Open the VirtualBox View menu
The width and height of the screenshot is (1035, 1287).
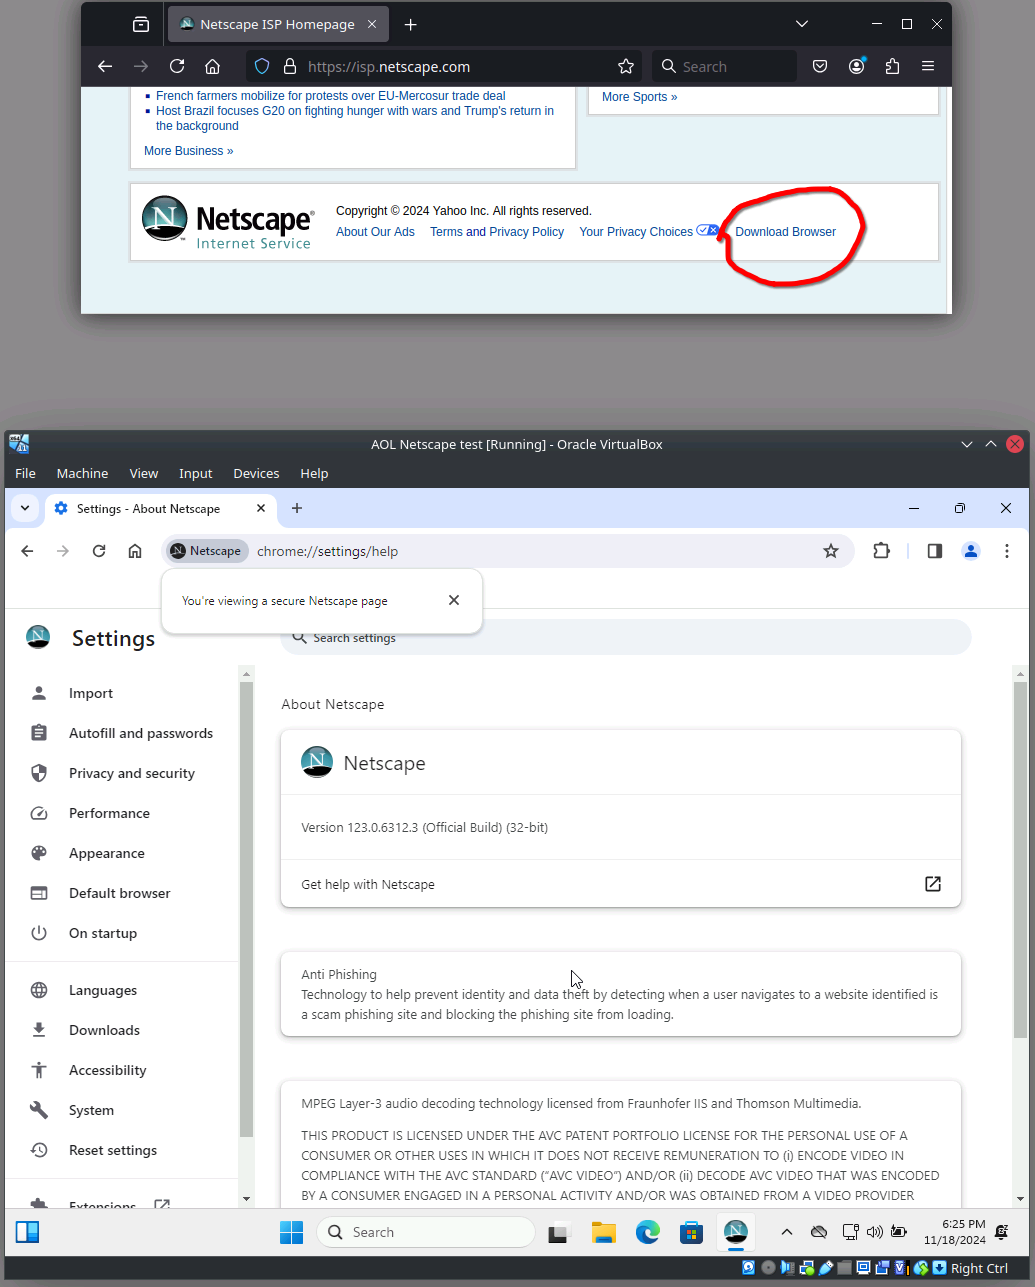[144, 473]
